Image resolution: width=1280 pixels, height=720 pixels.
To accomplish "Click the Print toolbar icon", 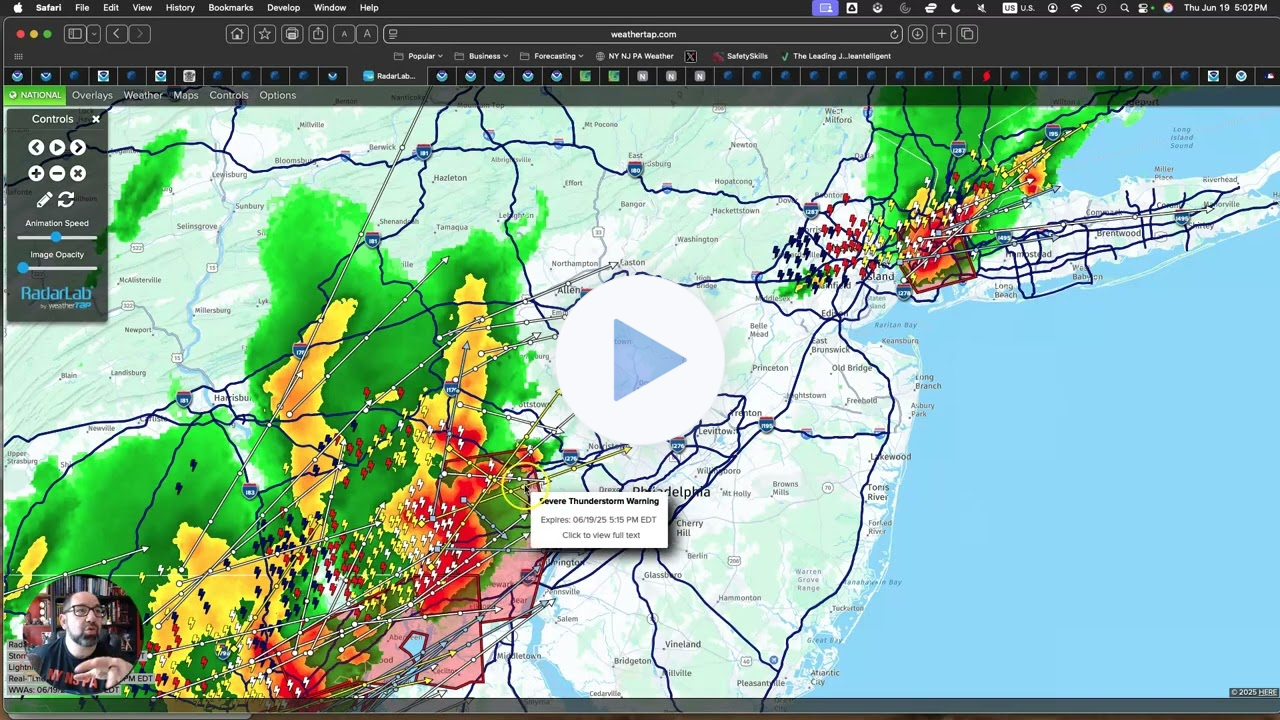I will click(x=292, y=34).
